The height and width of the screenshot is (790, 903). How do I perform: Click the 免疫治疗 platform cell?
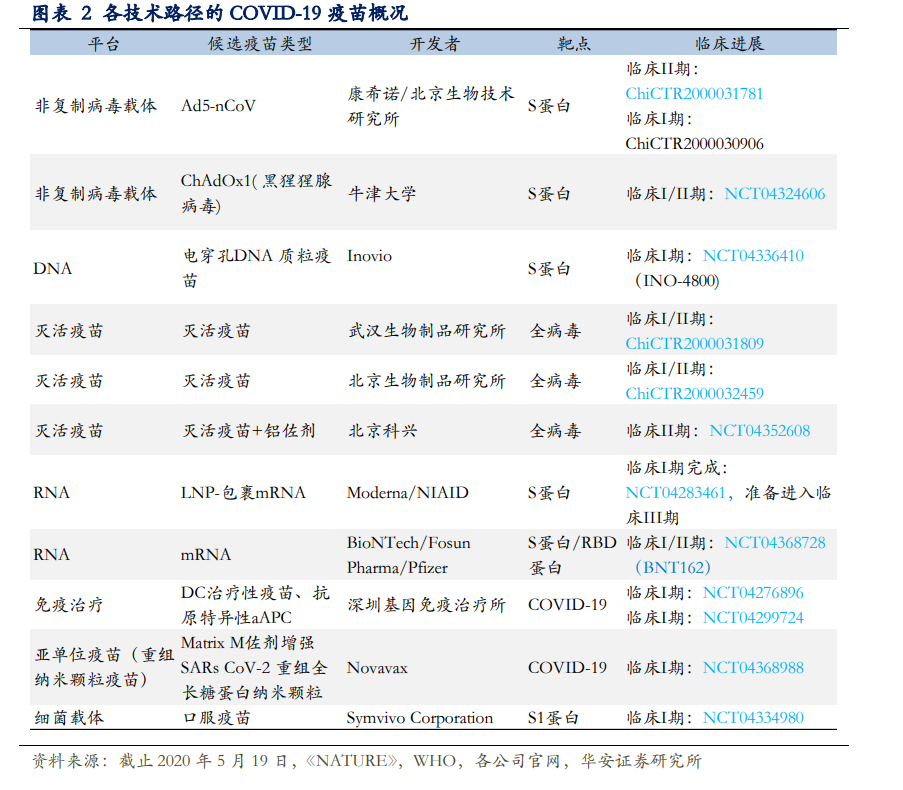(69, 605)
